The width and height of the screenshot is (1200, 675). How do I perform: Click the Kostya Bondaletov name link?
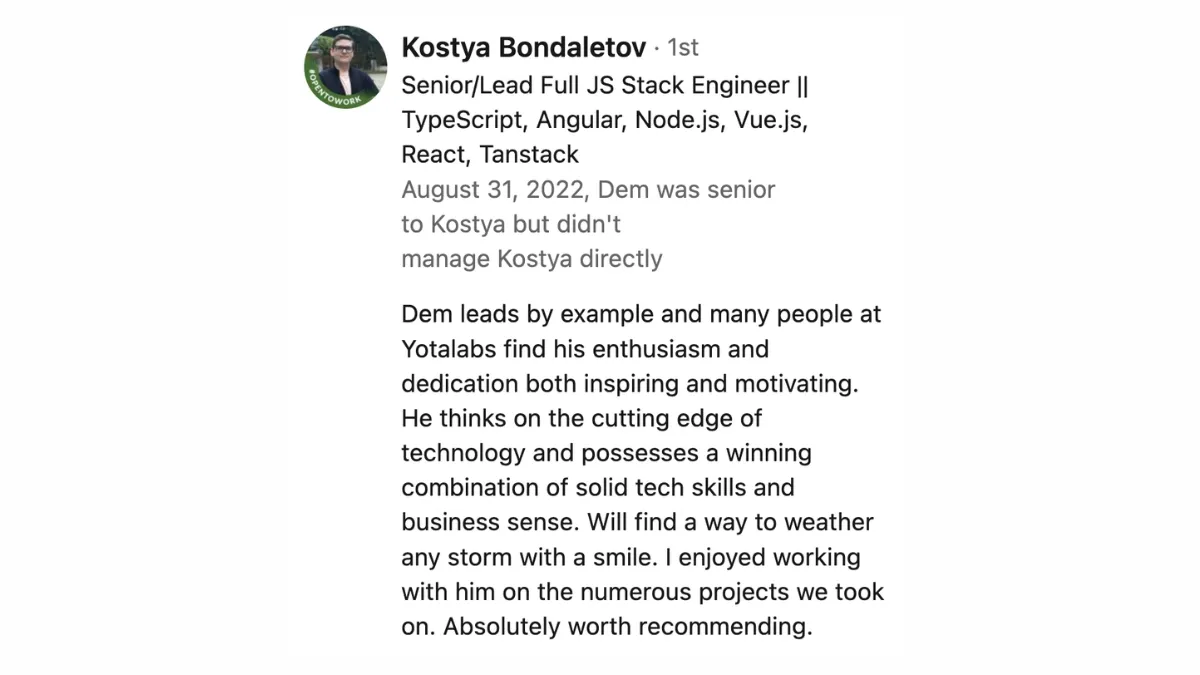tap(523, 47)
